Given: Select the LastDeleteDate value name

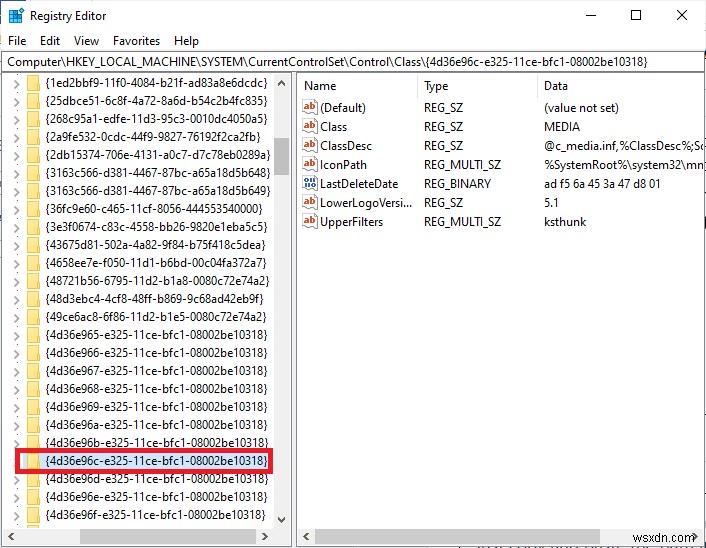Looking at the screenshot, I should 359,184.
